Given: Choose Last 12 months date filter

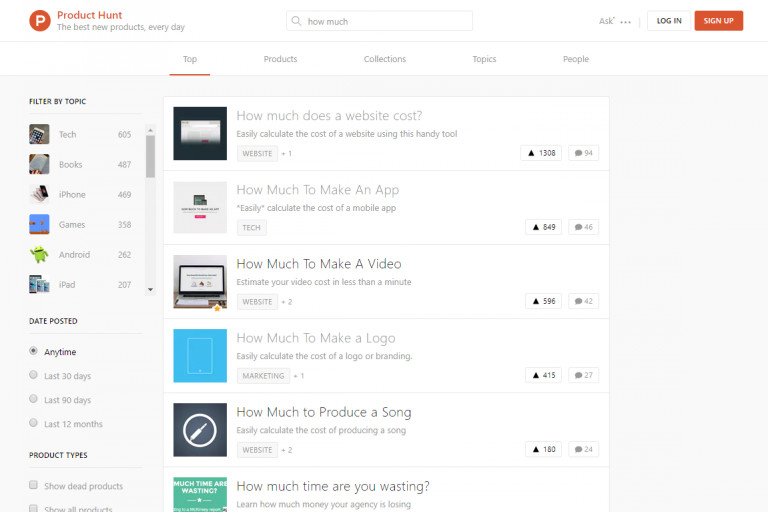Looking at the screenshot, I should pos(34,424).
